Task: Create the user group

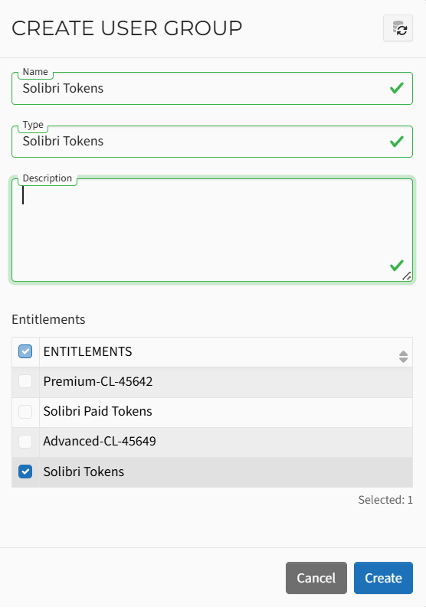Action: click(x=383, y=578)
